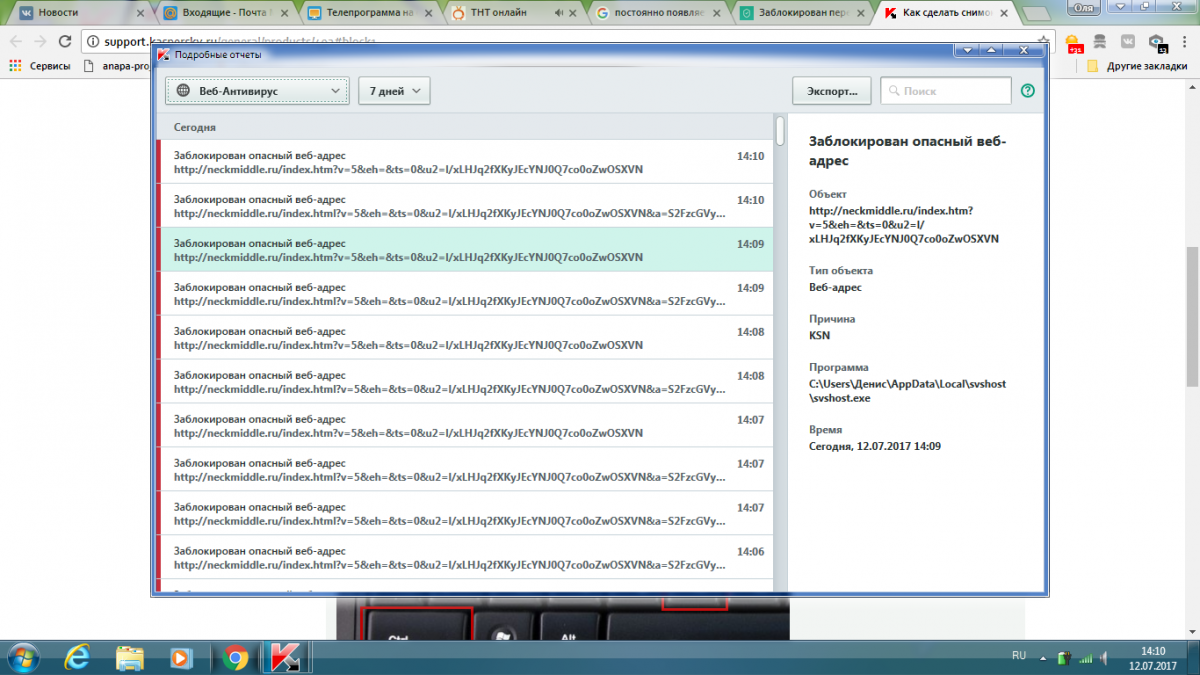Viewport: 1200px width, 675px height.
Task: Launch Internet Explorer from the taskbar
Action: (77, 657)
